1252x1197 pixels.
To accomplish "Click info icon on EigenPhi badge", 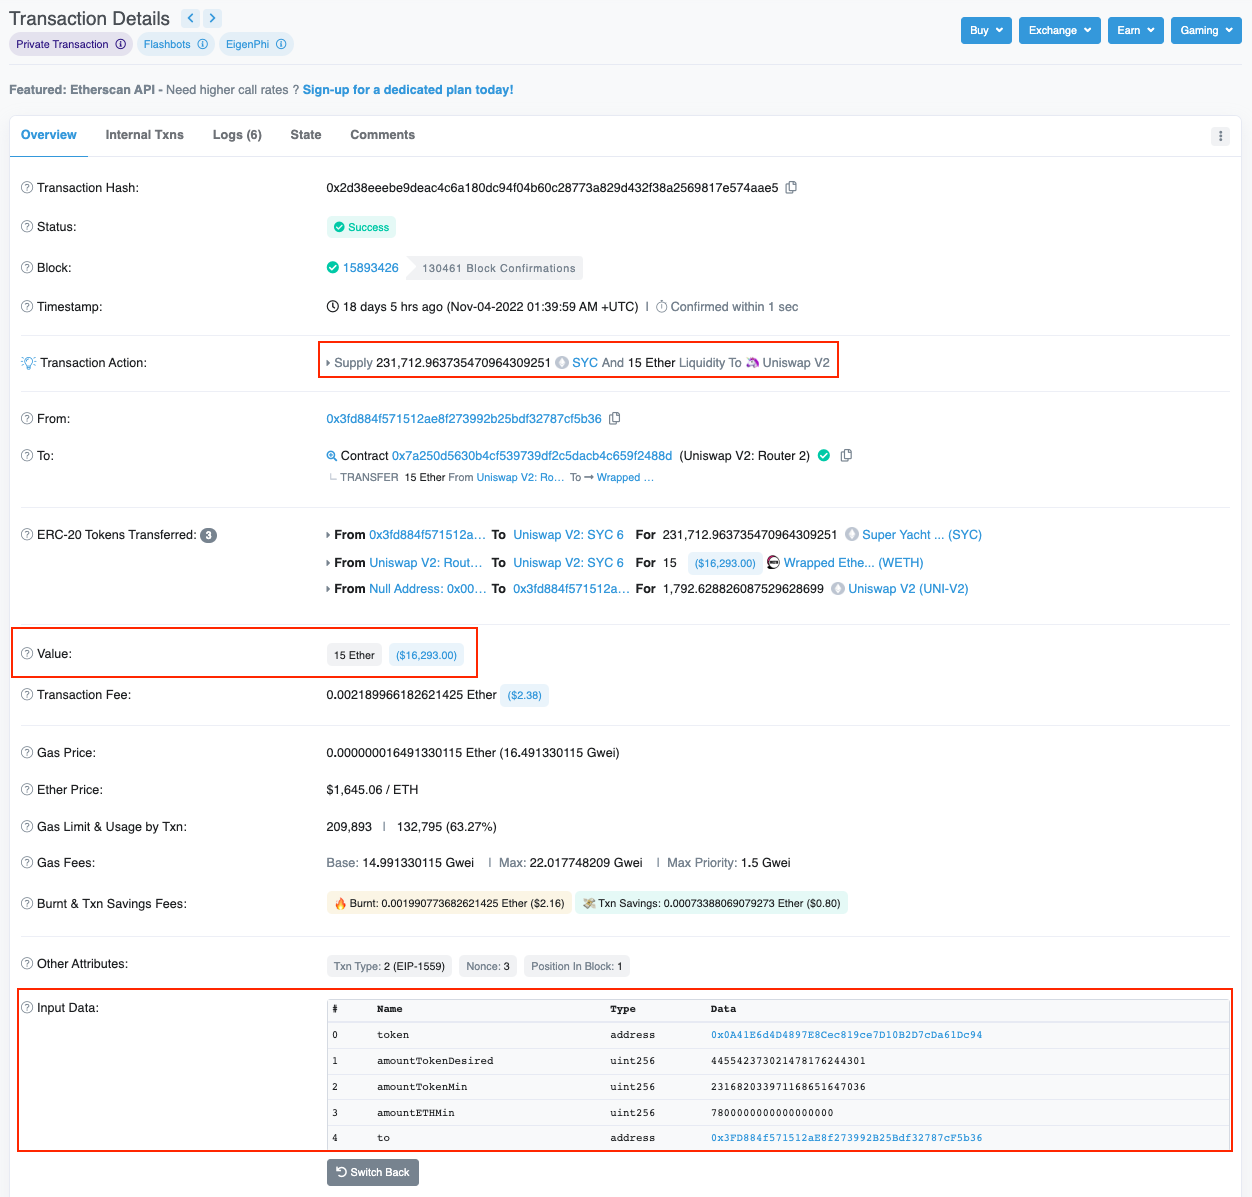I will click(282, 44).
